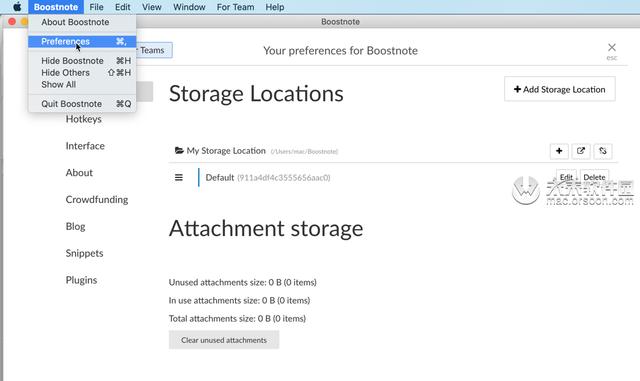Click the Total attachments size line

point(237,319)
